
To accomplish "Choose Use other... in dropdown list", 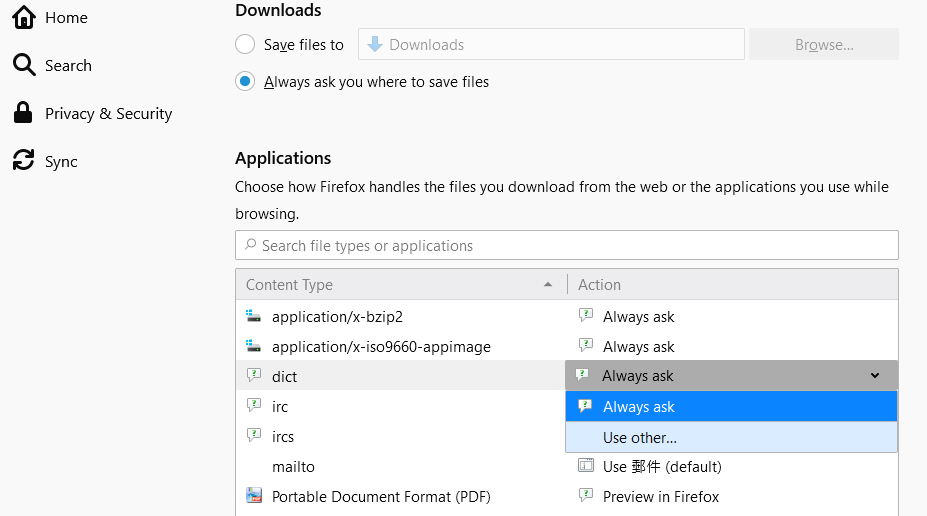I will click(x=731, y=437).
